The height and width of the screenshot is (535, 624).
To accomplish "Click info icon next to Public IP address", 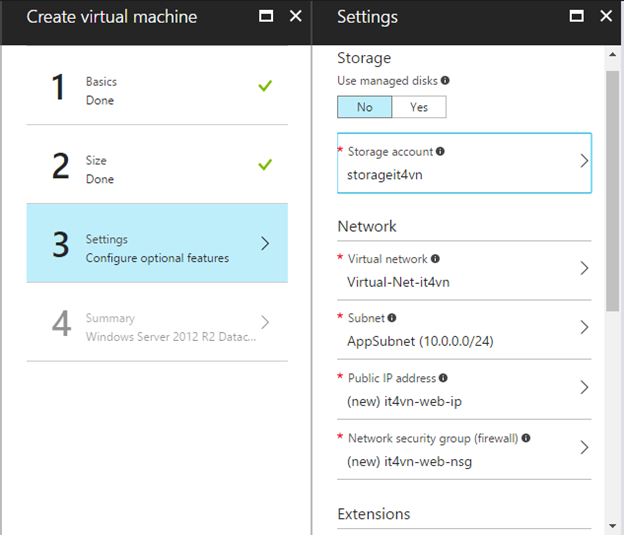I will pyautogui.click(x=443, y=378).
